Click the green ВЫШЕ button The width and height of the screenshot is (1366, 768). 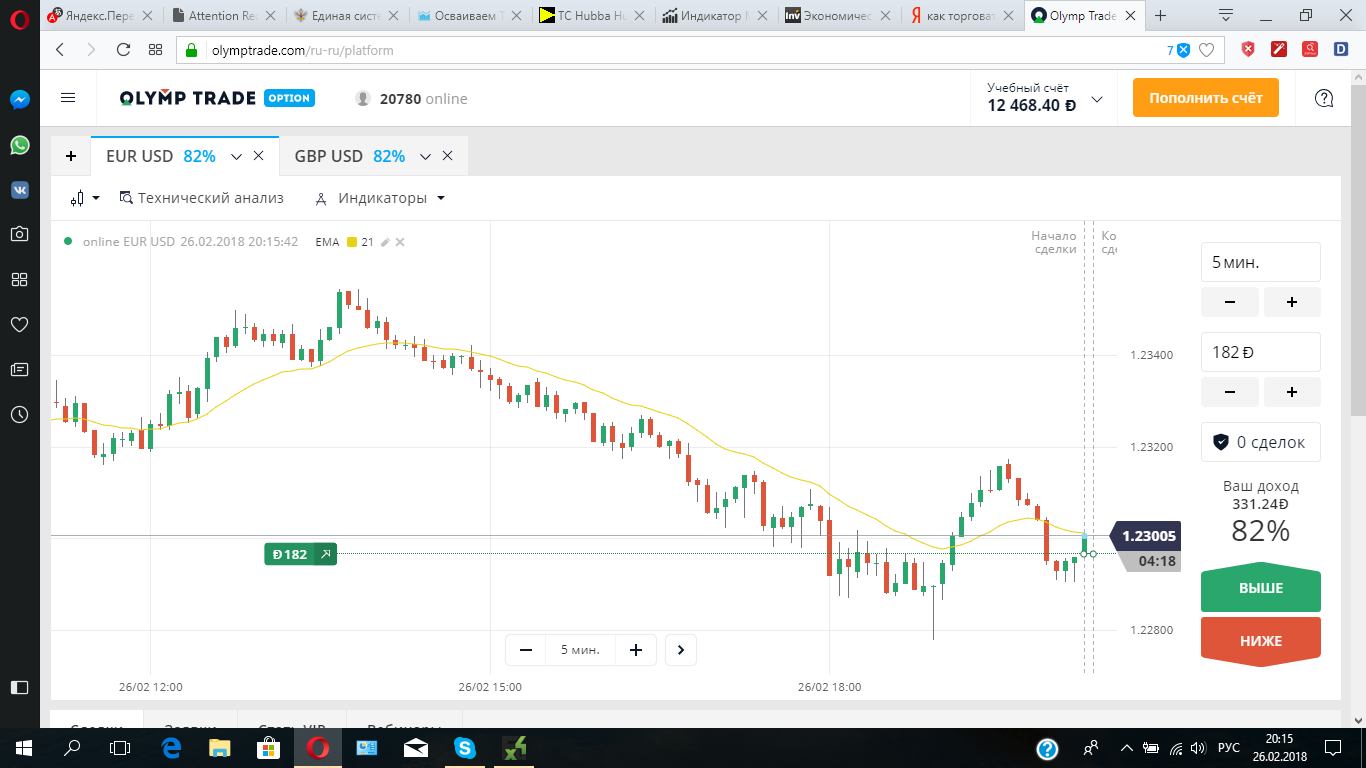[1261, 589]
